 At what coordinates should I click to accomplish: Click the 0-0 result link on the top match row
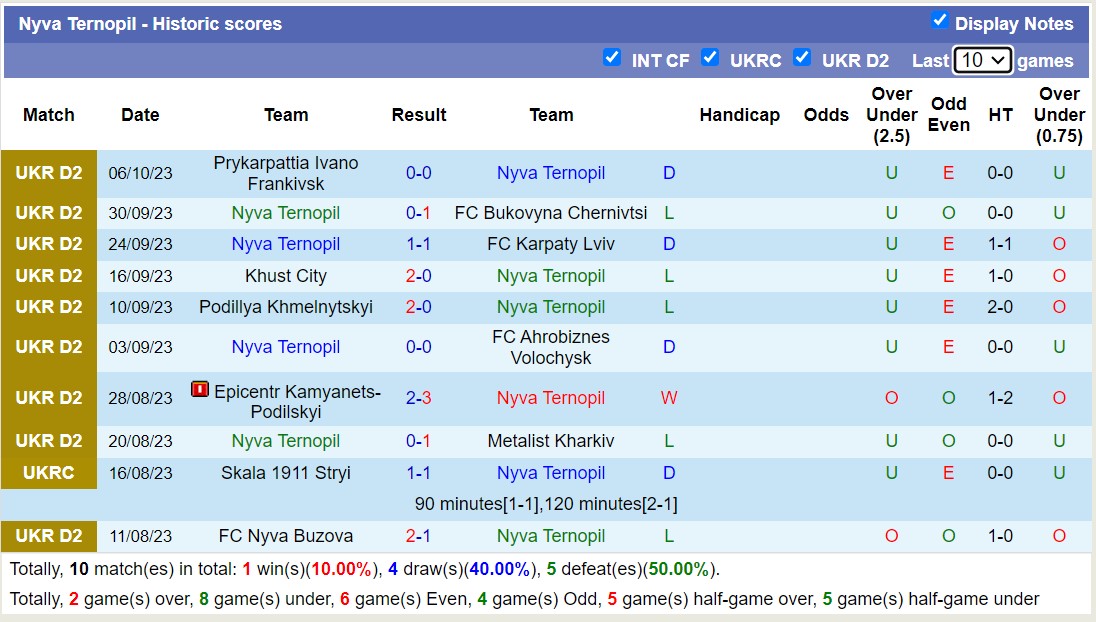[418, 173]
